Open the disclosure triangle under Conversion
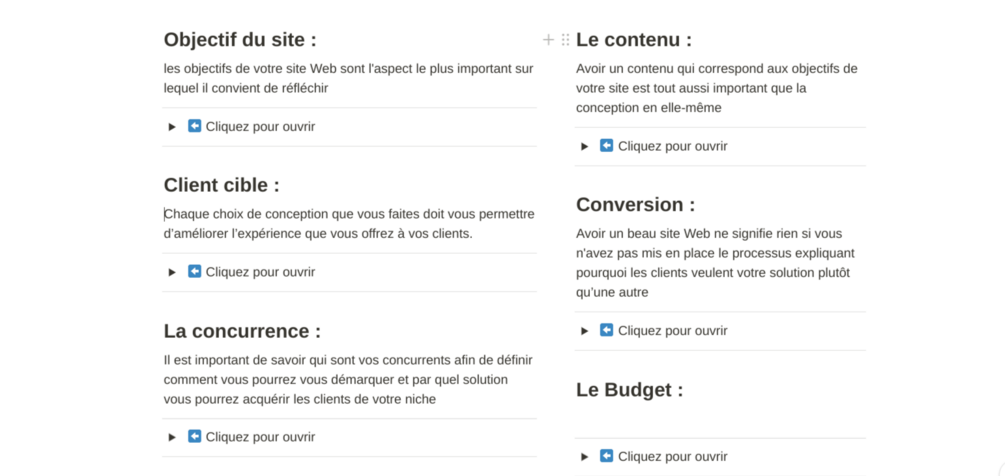The height and width of the screenshot is (476, 1005). [x=585, y=331]
